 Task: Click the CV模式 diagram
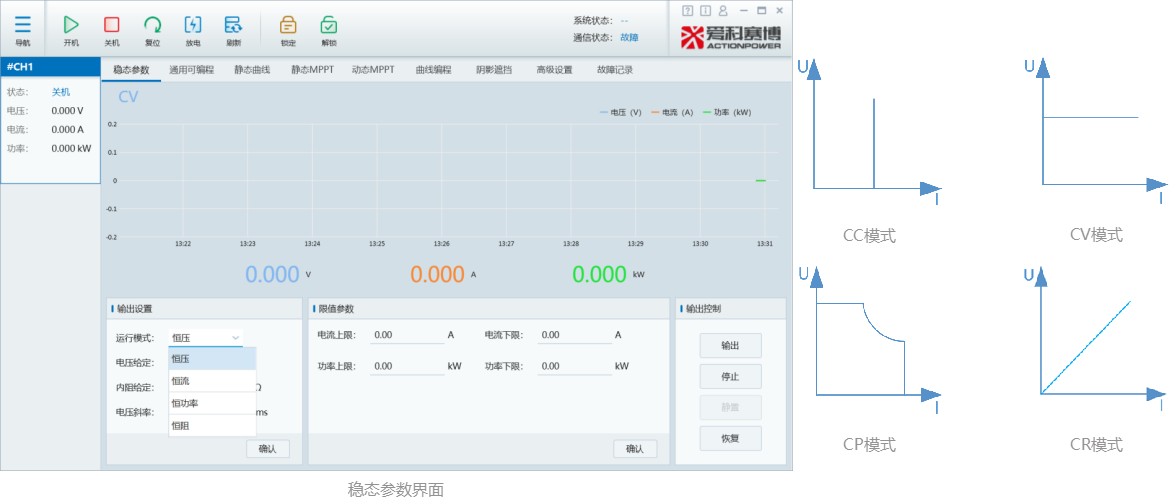point(1096,132)
